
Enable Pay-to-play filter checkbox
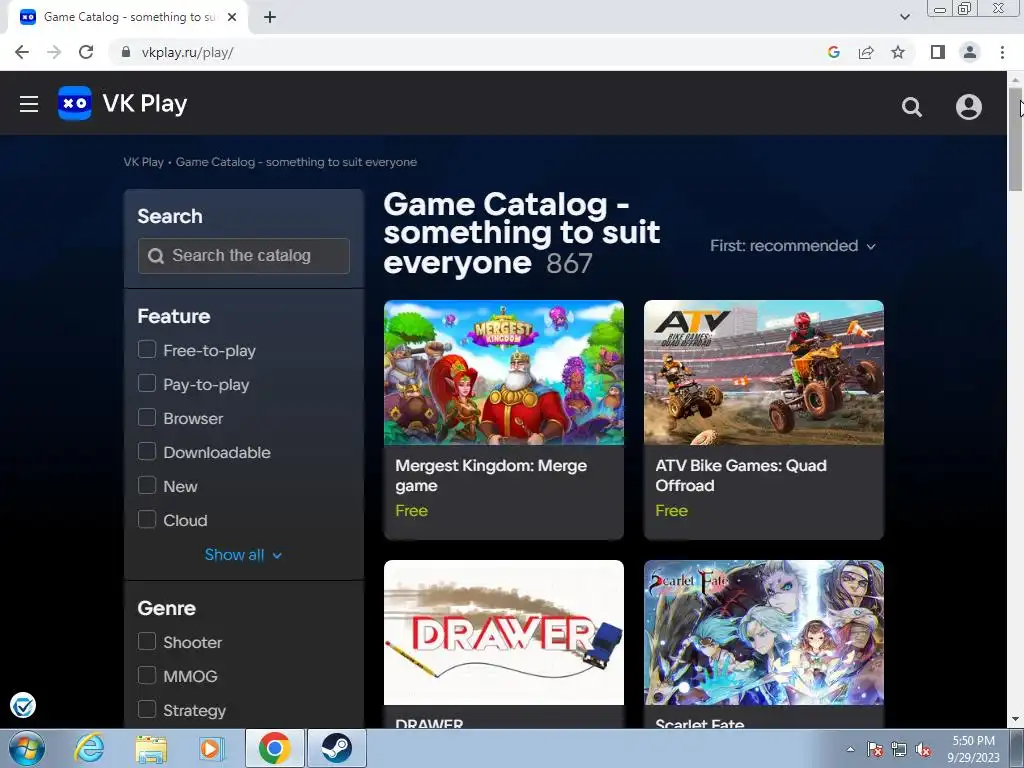coord(147,383)
